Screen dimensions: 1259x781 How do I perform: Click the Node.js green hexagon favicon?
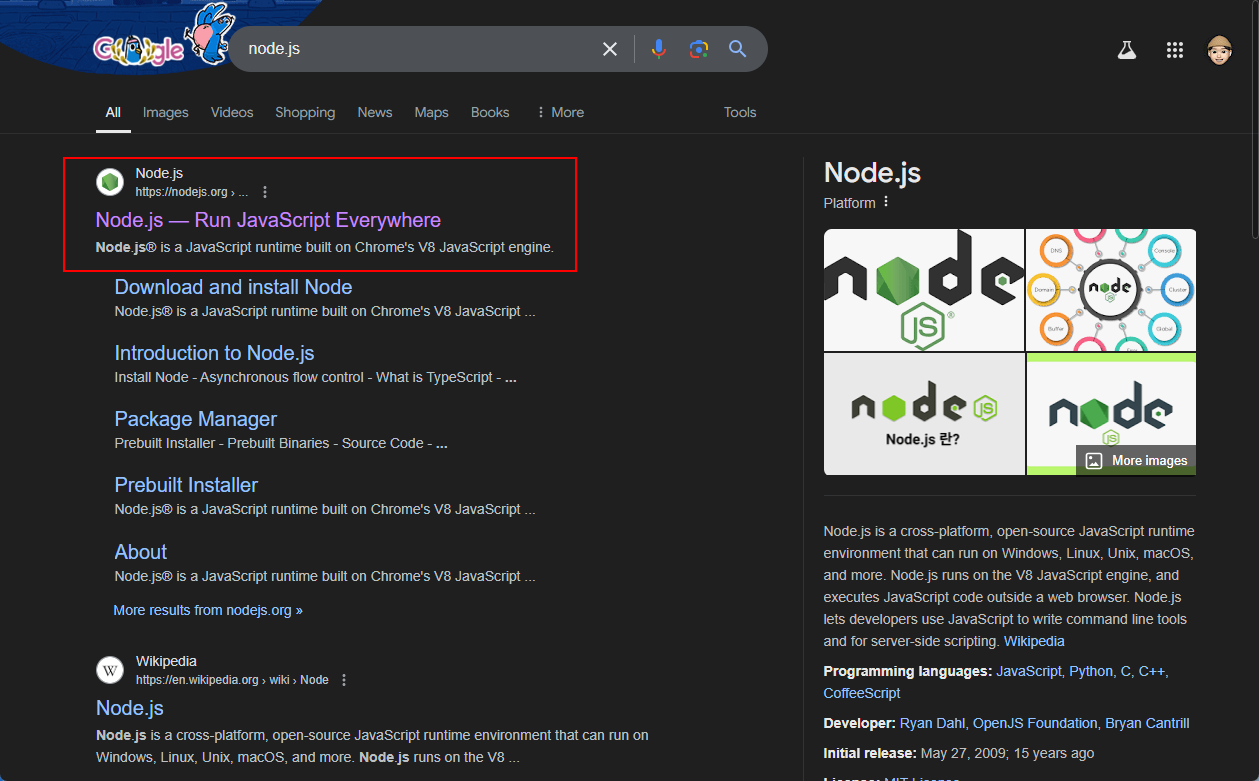109,182
